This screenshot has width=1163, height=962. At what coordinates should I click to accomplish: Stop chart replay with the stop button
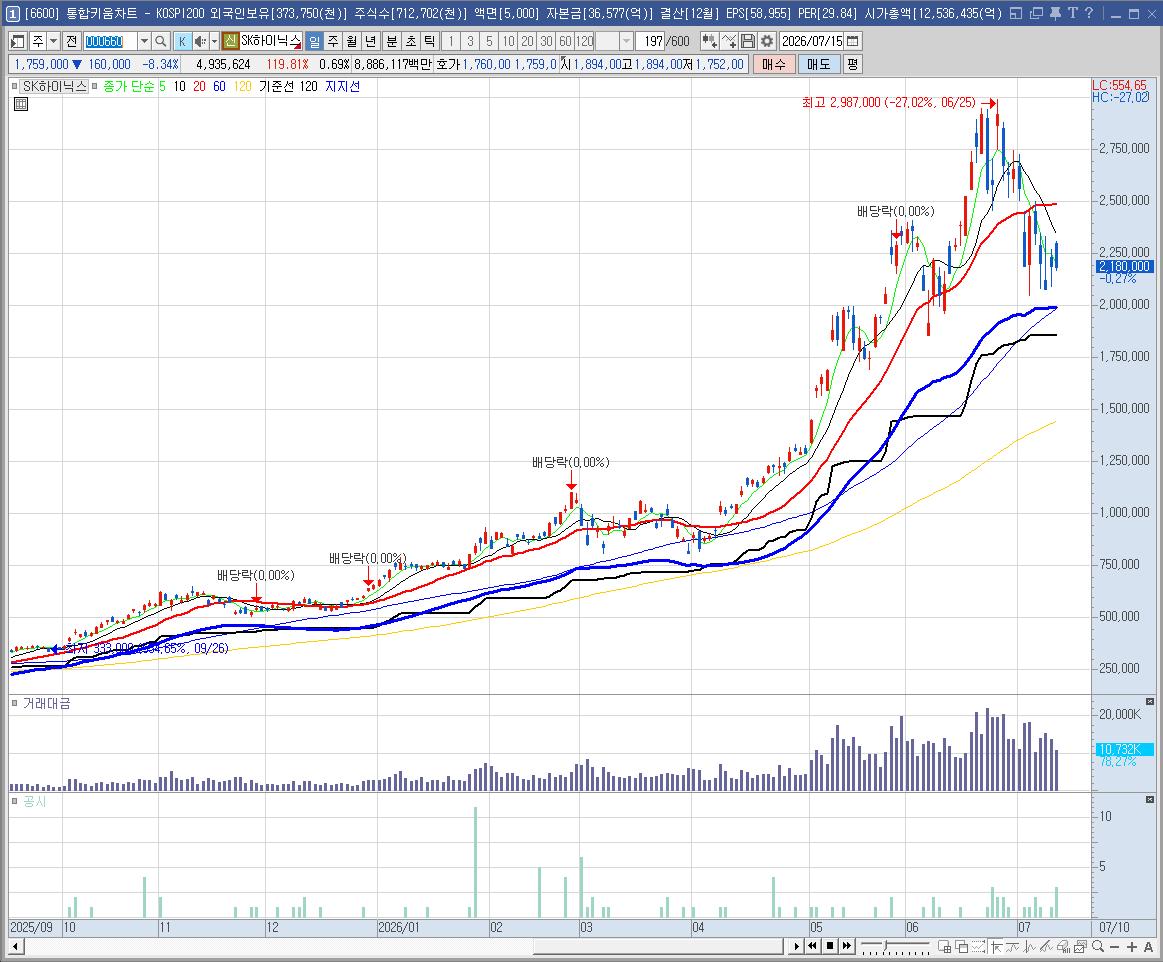[x=830, y=946]
